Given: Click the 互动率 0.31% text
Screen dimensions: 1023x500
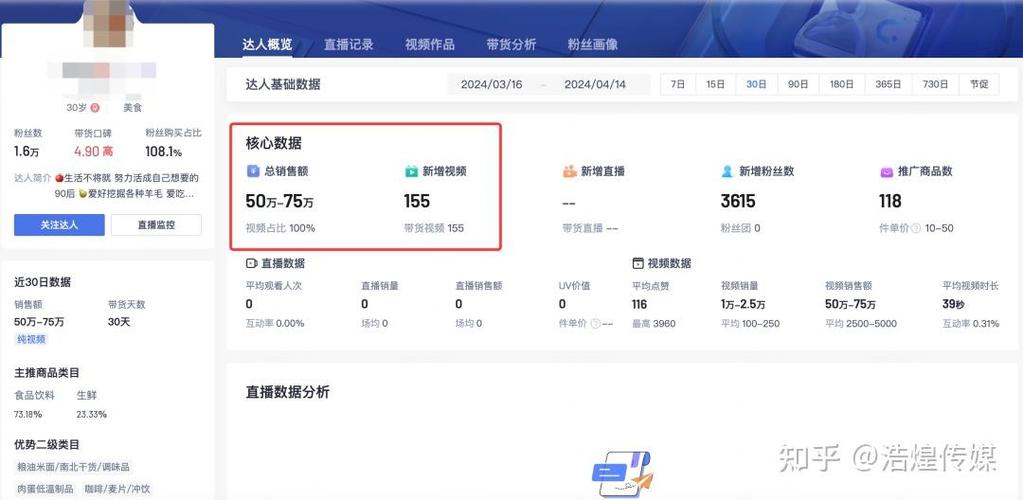Looking at the screenshot, I should [970, 324].
